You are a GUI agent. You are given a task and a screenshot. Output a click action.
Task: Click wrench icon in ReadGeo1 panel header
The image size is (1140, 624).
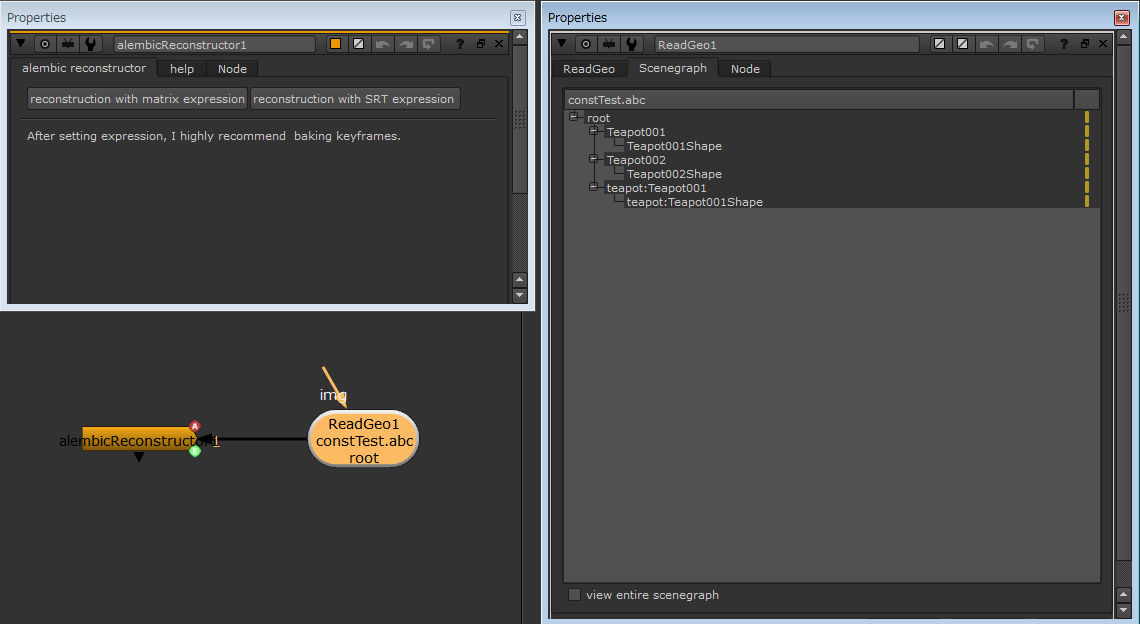632,44
